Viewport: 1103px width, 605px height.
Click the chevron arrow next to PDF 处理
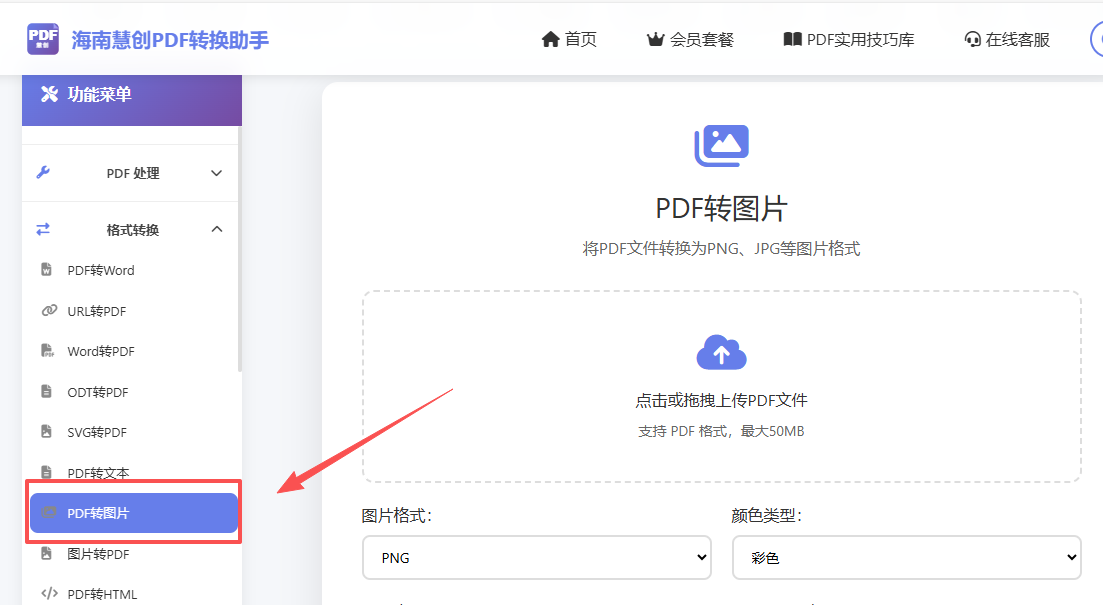[x=217, y=173]
